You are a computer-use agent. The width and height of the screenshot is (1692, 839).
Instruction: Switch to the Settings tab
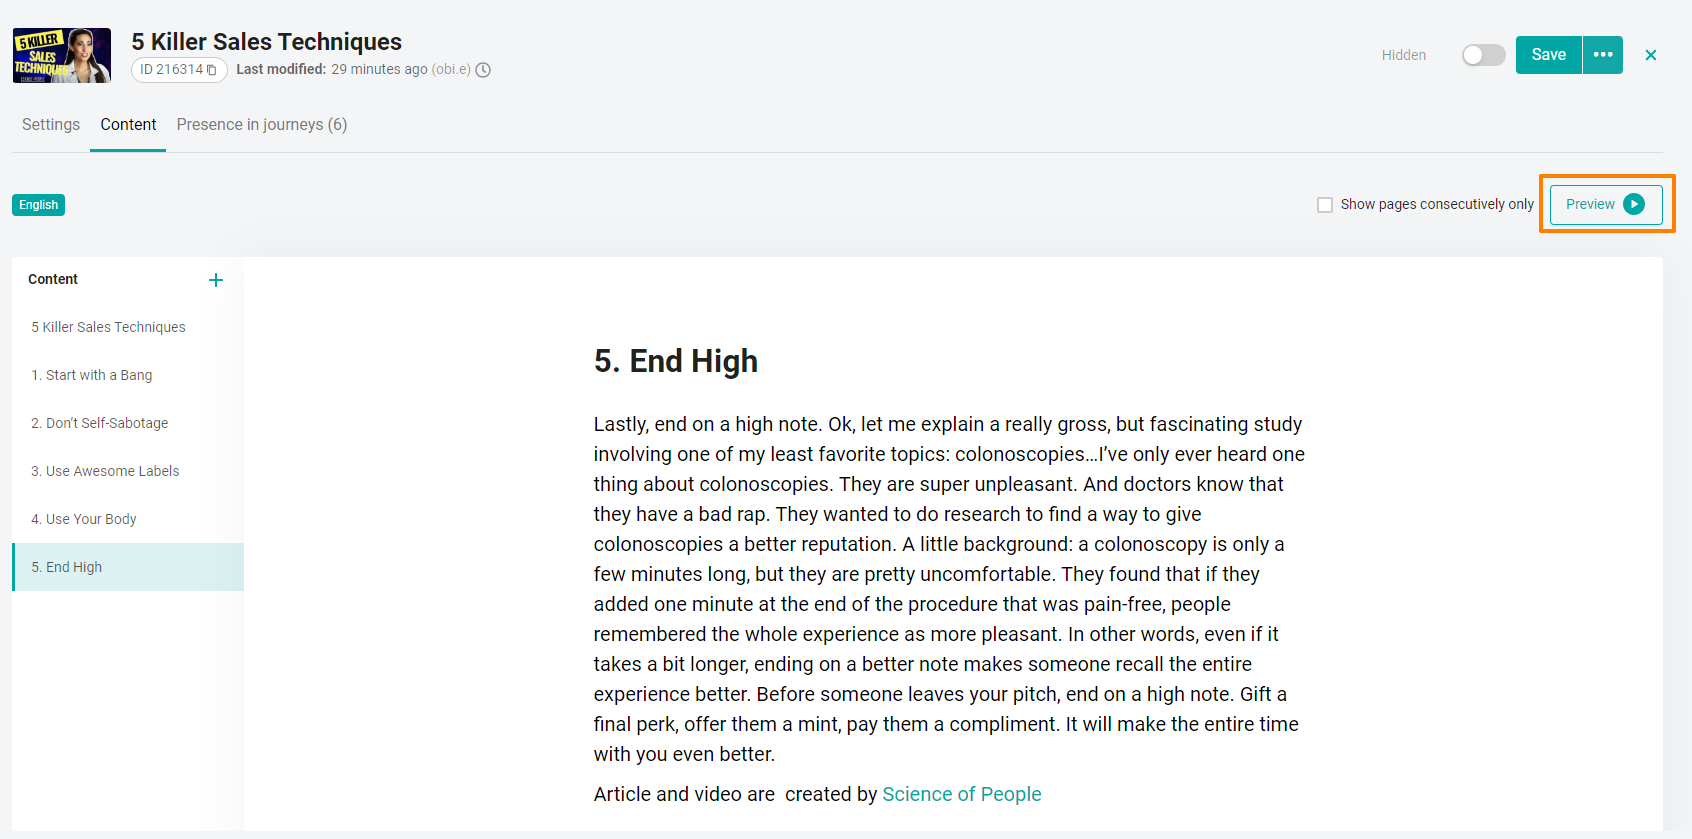pos(51,124)
